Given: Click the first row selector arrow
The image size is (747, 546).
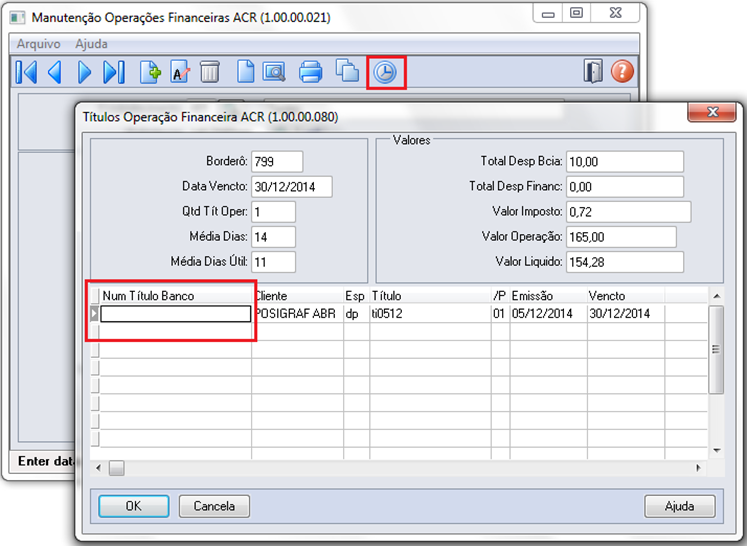Looking at the screenshot, I should coord(94,314).
